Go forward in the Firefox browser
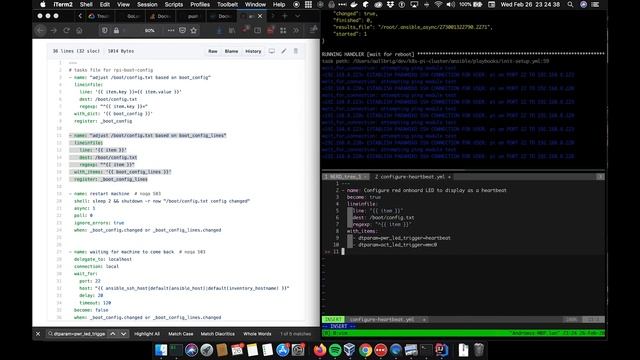 (x=53, y=31)
